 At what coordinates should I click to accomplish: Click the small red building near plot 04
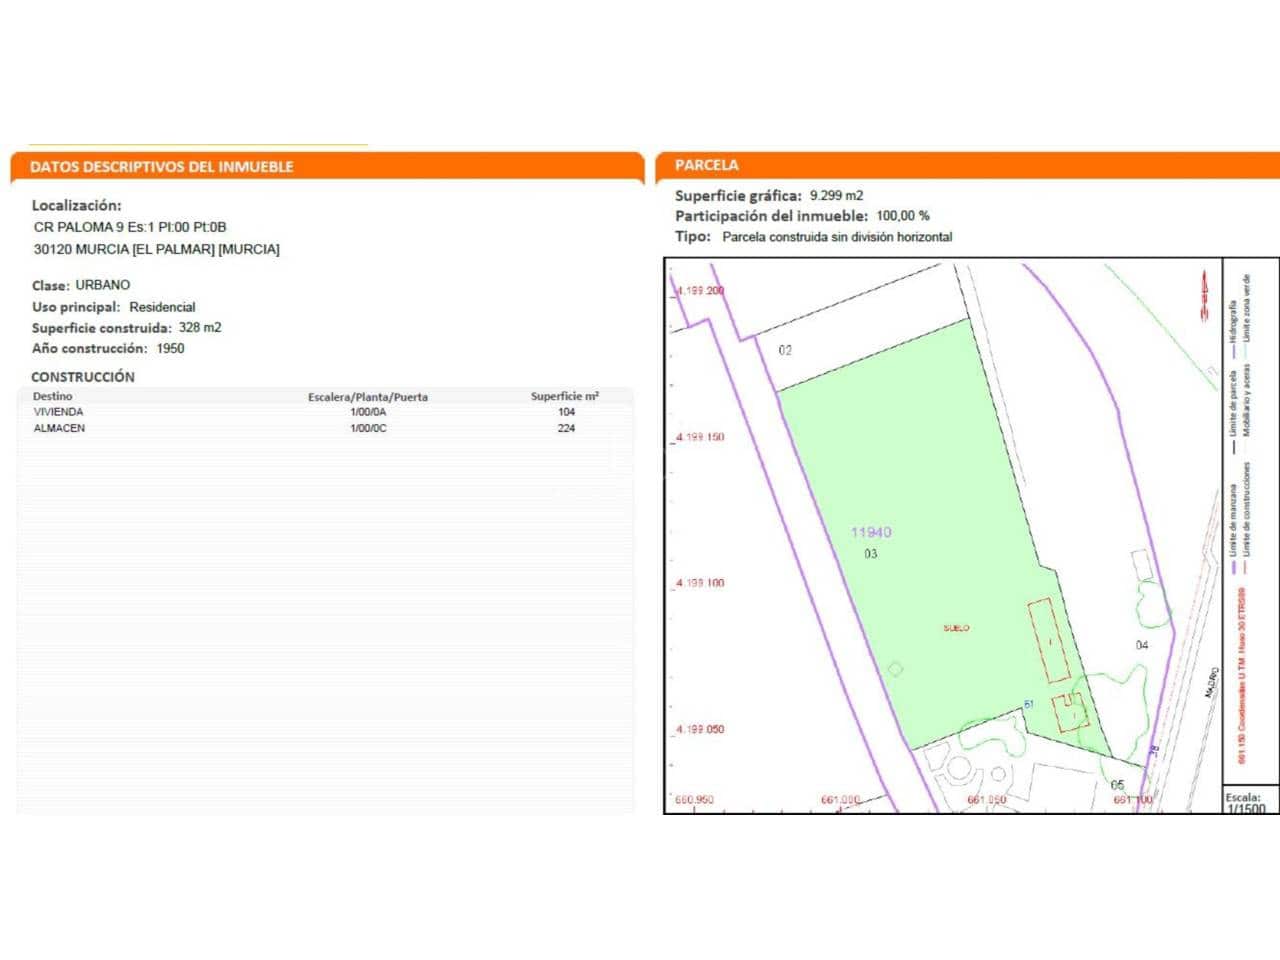[x=1070, y=710]
